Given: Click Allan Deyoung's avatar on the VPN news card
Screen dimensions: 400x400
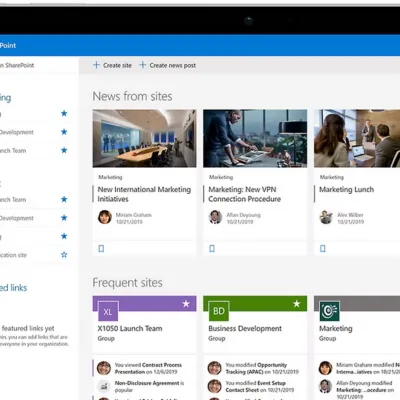Looking at the screenshot, I should point(215,217).
